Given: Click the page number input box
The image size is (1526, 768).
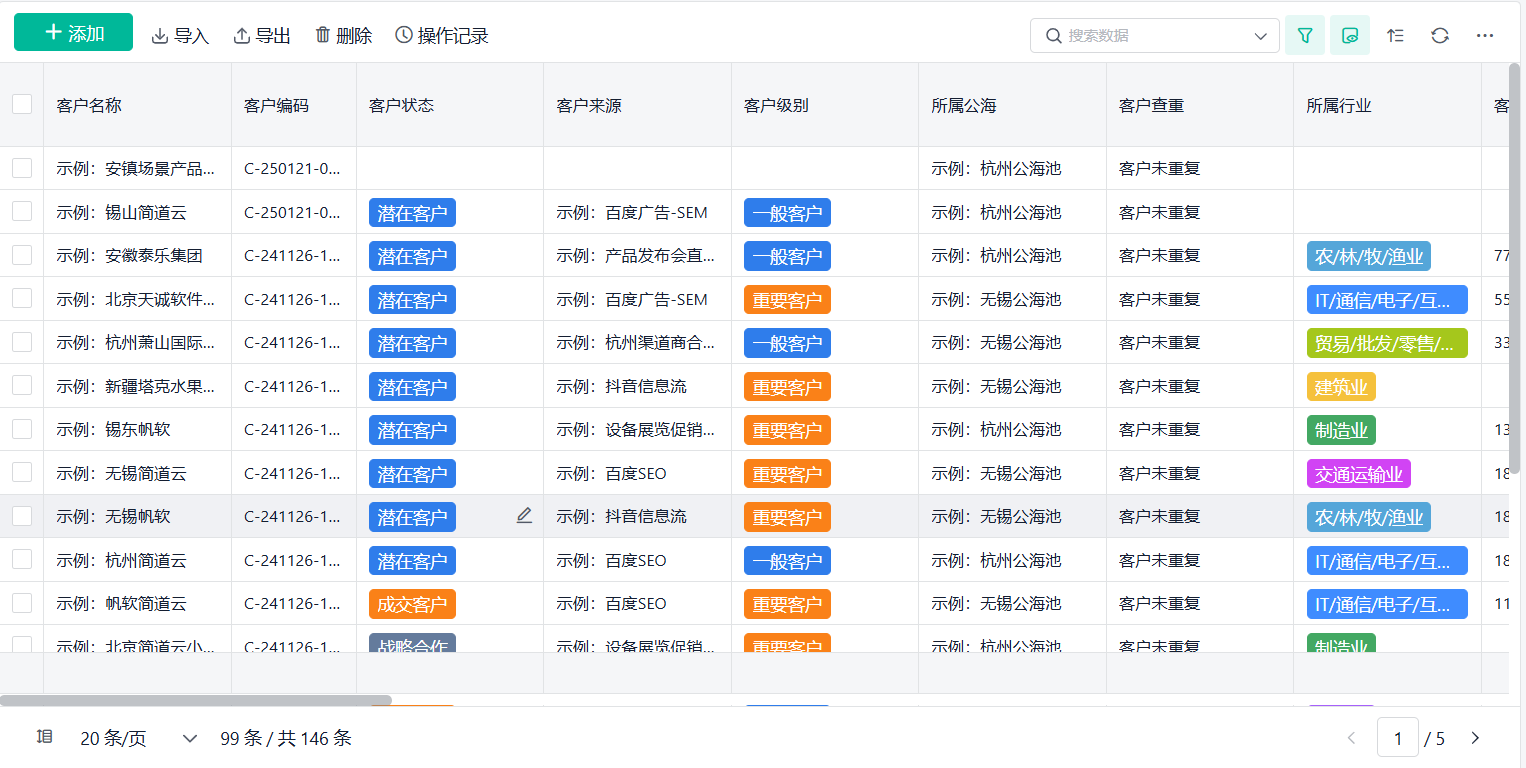Looking at the screenshot, I should point(1398,739).
